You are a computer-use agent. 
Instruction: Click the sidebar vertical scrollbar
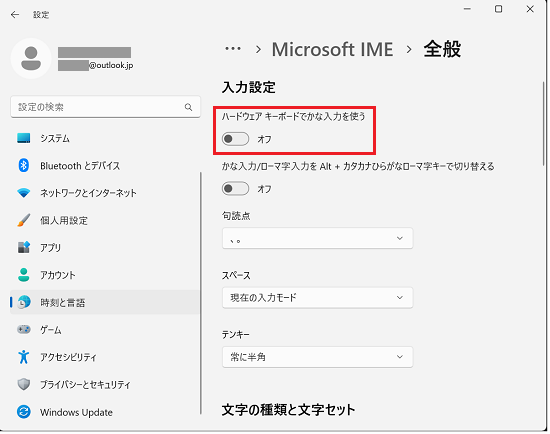coord(201,293)
